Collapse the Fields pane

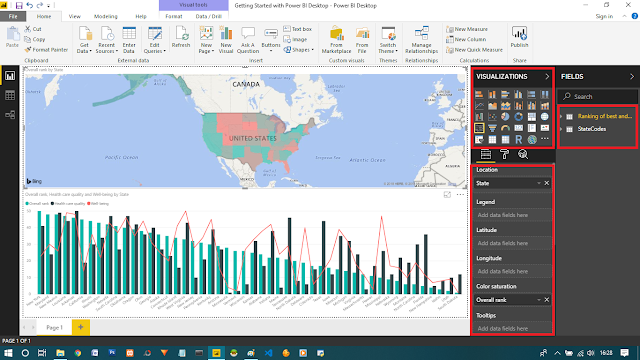632,77
